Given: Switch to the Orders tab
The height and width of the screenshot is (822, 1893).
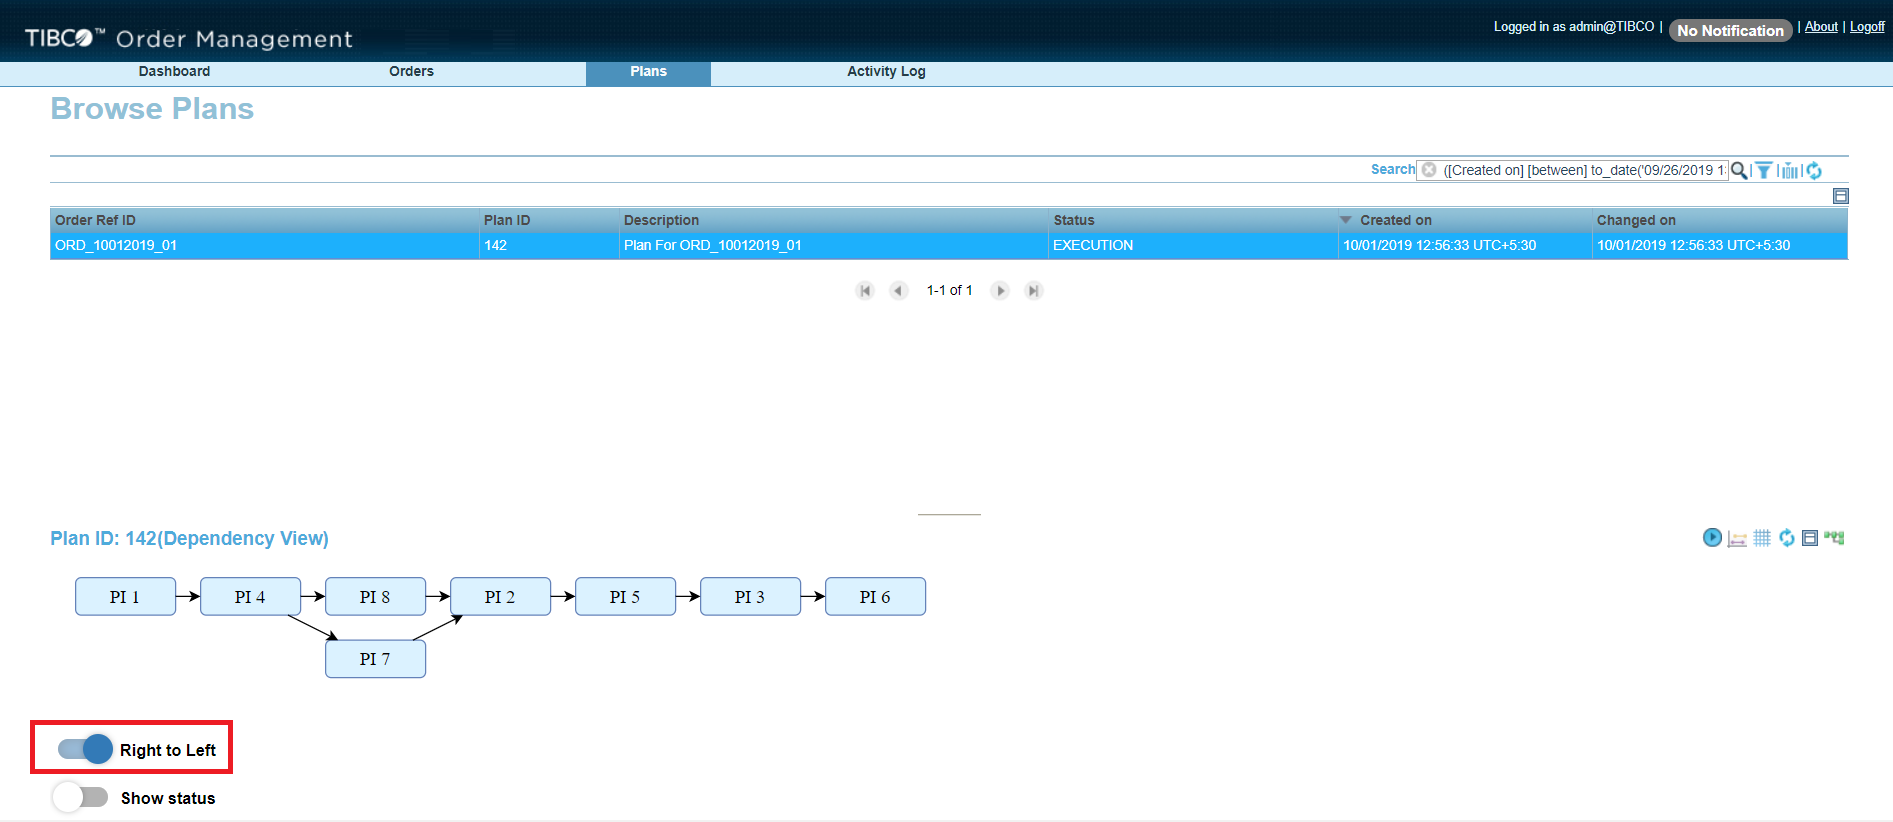Looking at the screenshot, I should click(x=411, y=72).
